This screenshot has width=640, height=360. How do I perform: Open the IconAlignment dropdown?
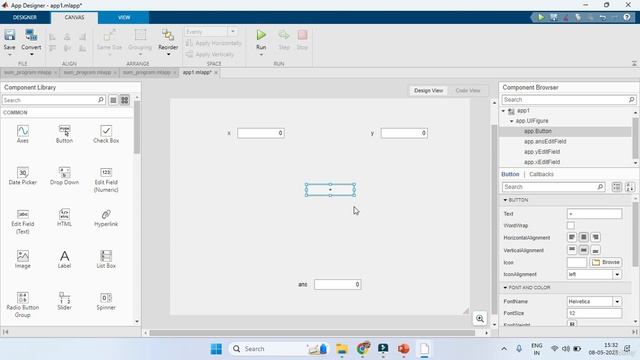tap(617, 274)
